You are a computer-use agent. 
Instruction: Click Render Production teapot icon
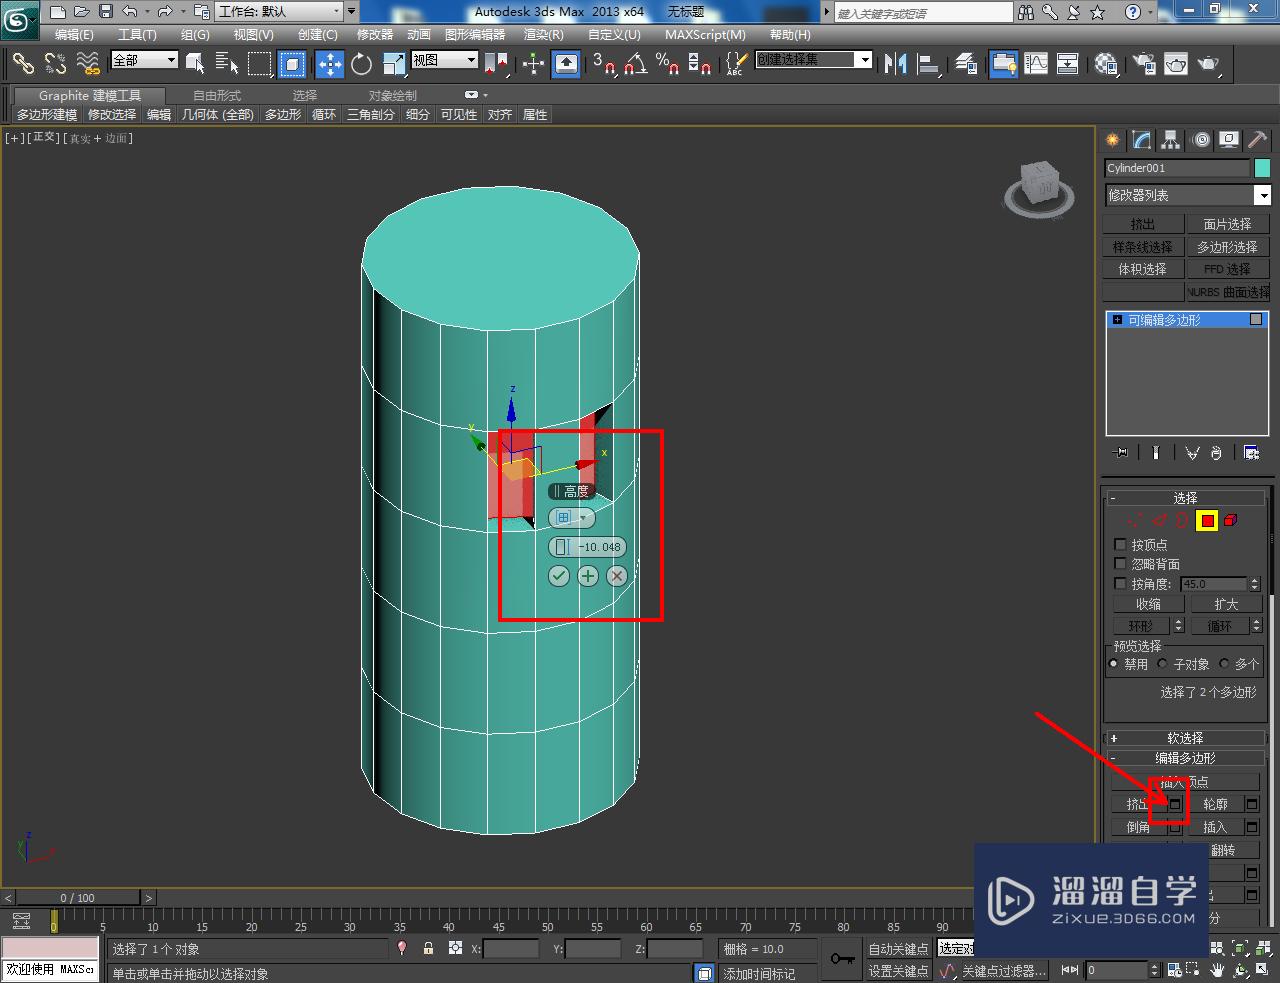pyautogui.click(x=1209, y=64)
